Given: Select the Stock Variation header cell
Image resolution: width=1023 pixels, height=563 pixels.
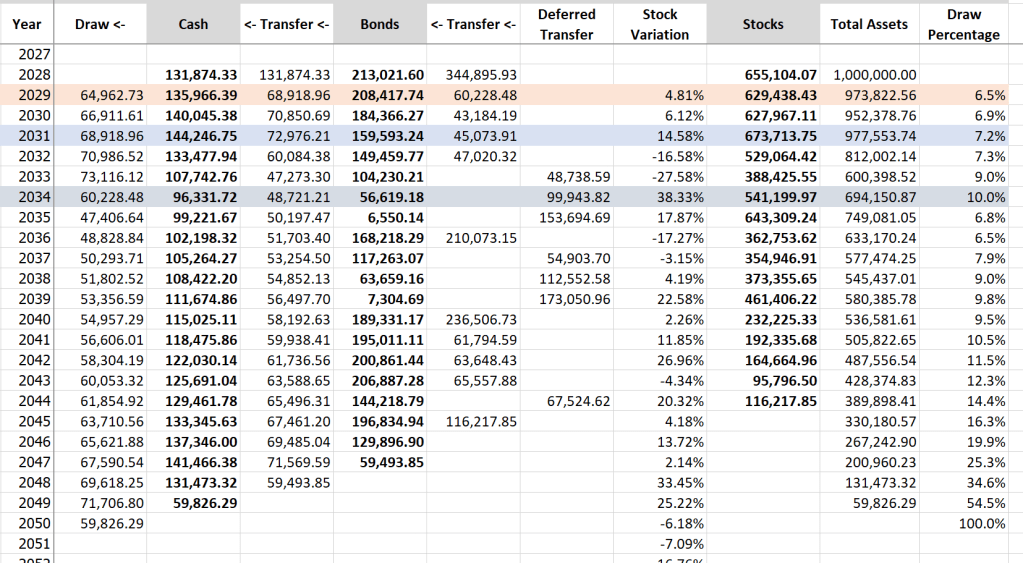Looking at the screenshot, I should coord(660,24).
